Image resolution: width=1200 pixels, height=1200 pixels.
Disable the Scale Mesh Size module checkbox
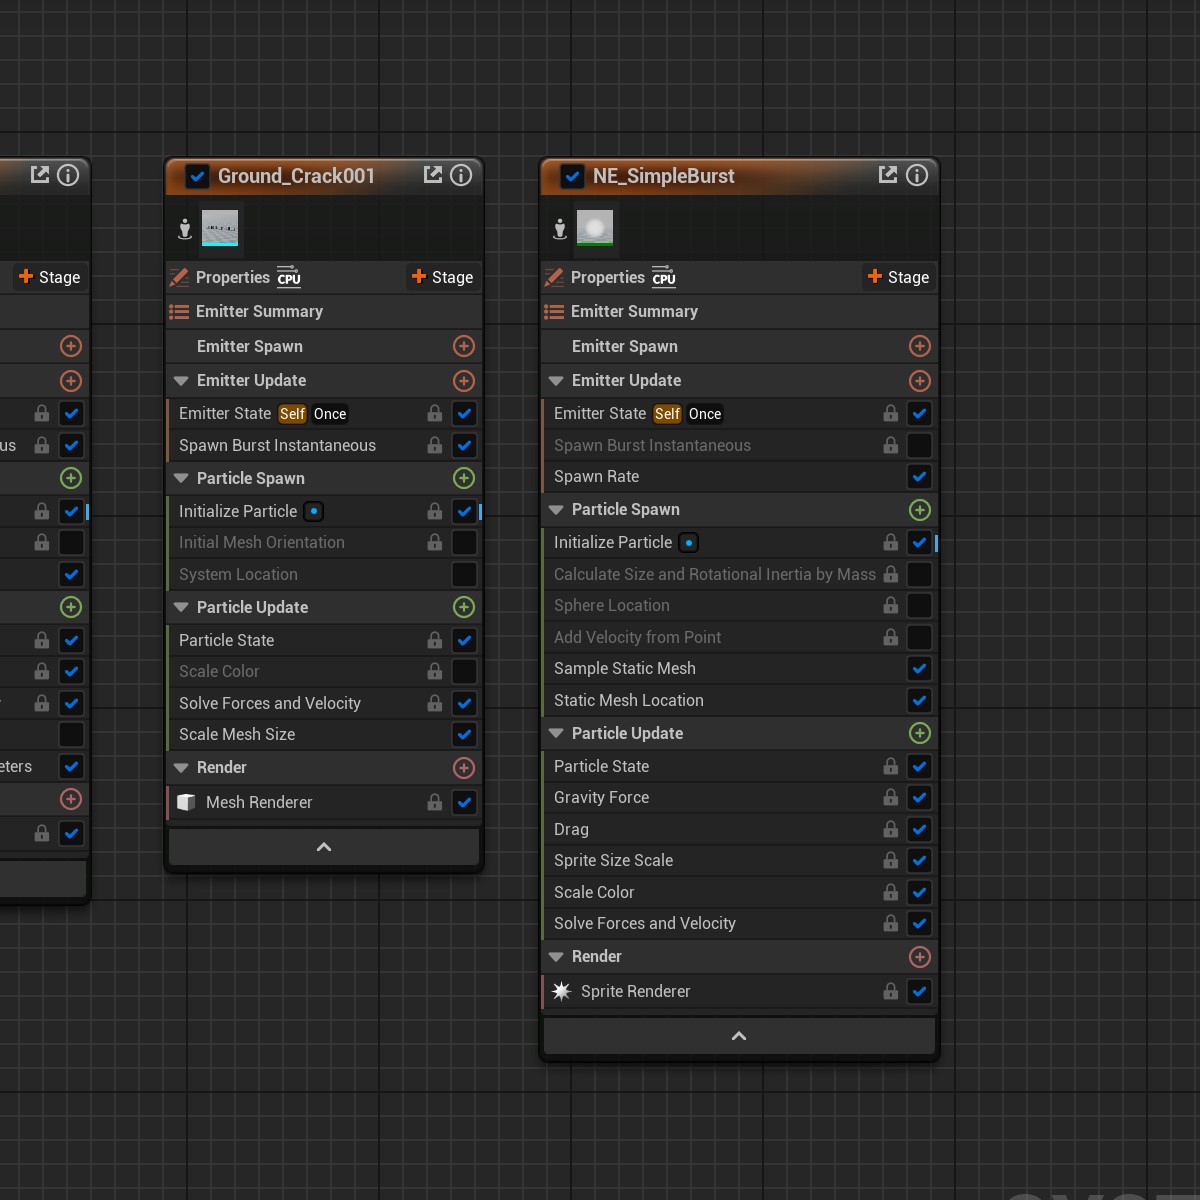464,734
